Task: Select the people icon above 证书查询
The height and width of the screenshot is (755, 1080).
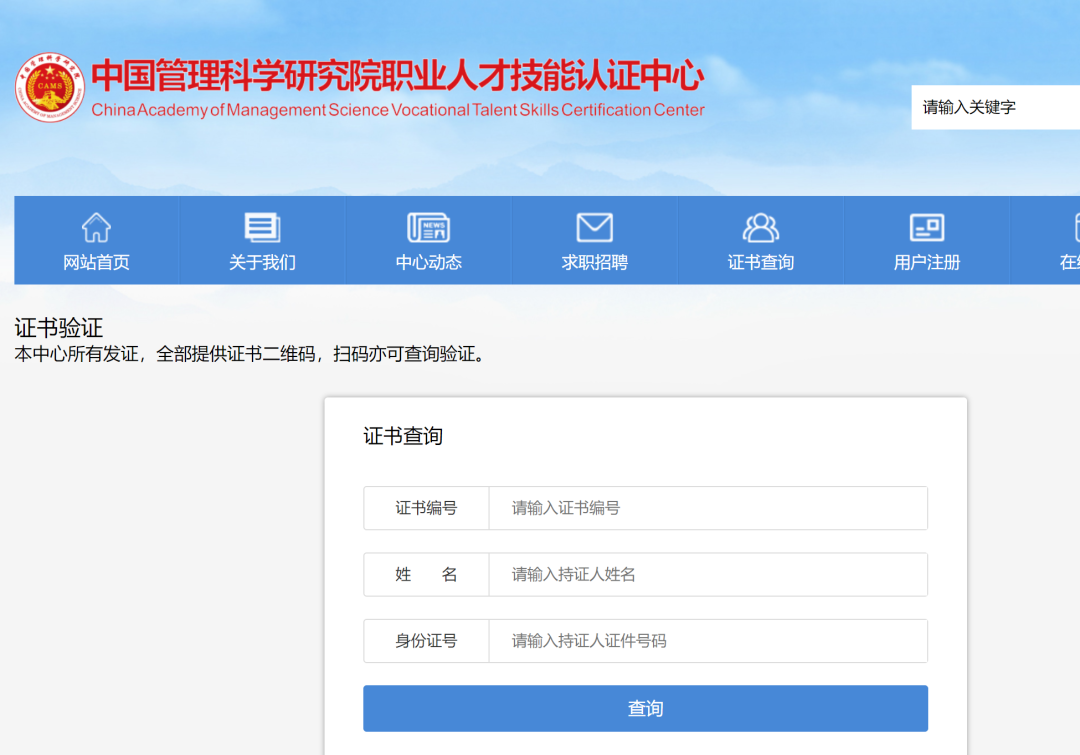Action: (x=761, y=227)
